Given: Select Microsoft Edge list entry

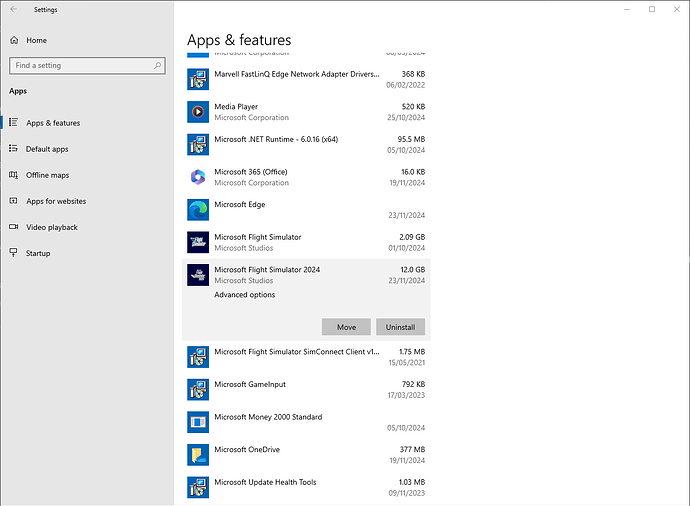Looking at the screenshot, I should [306, 209].
